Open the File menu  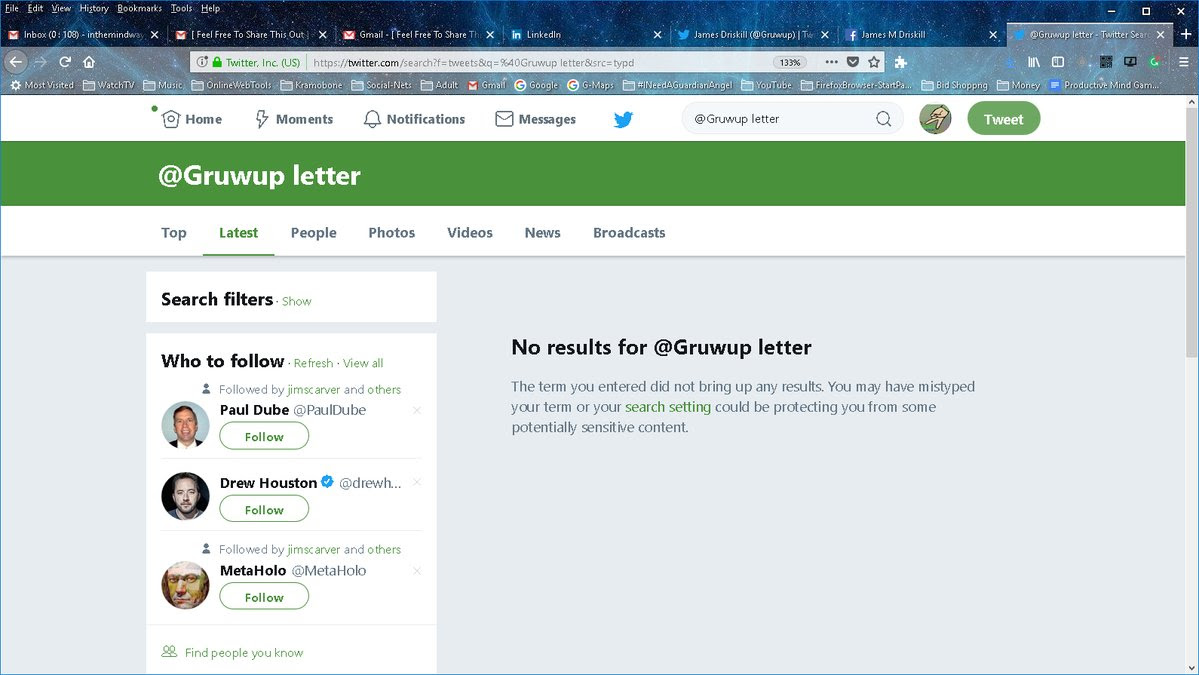point(12,8)
